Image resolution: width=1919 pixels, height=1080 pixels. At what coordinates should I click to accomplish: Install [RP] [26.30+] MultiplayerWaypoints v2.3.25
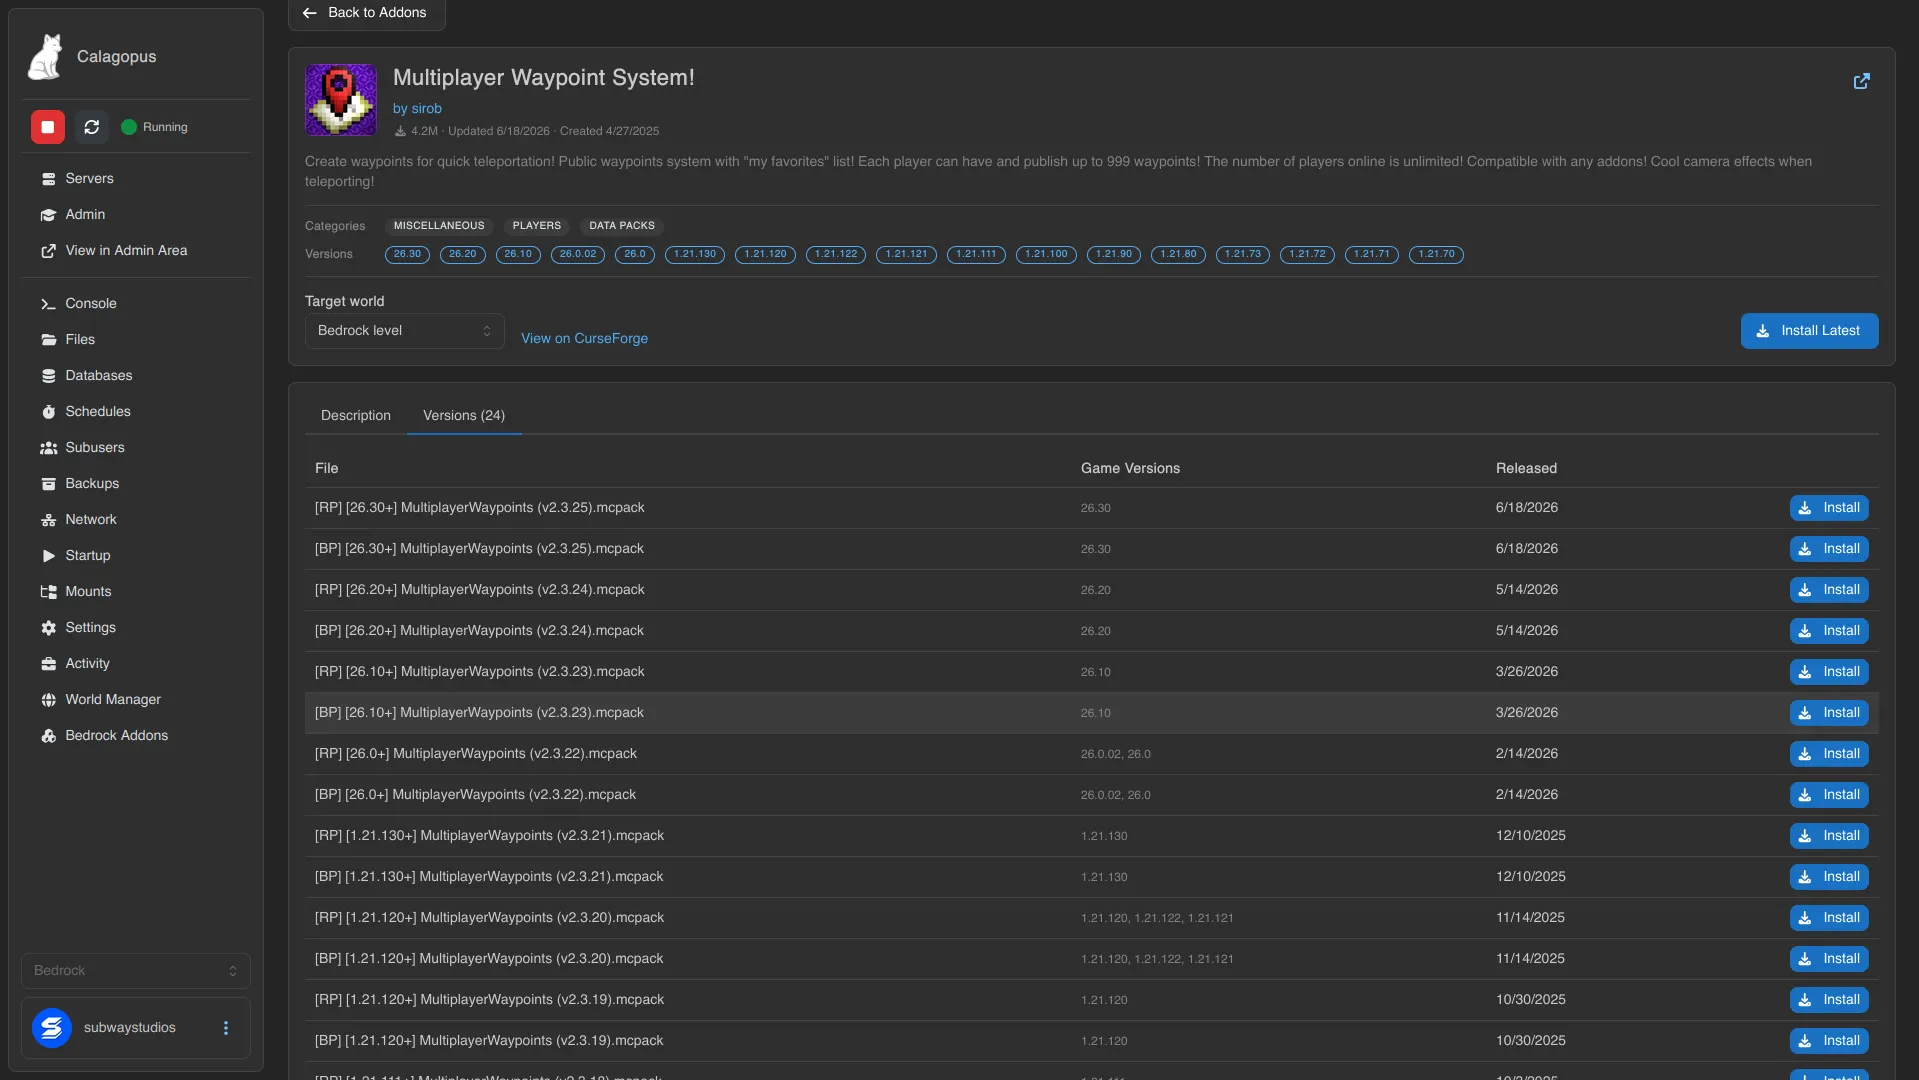1829,508
